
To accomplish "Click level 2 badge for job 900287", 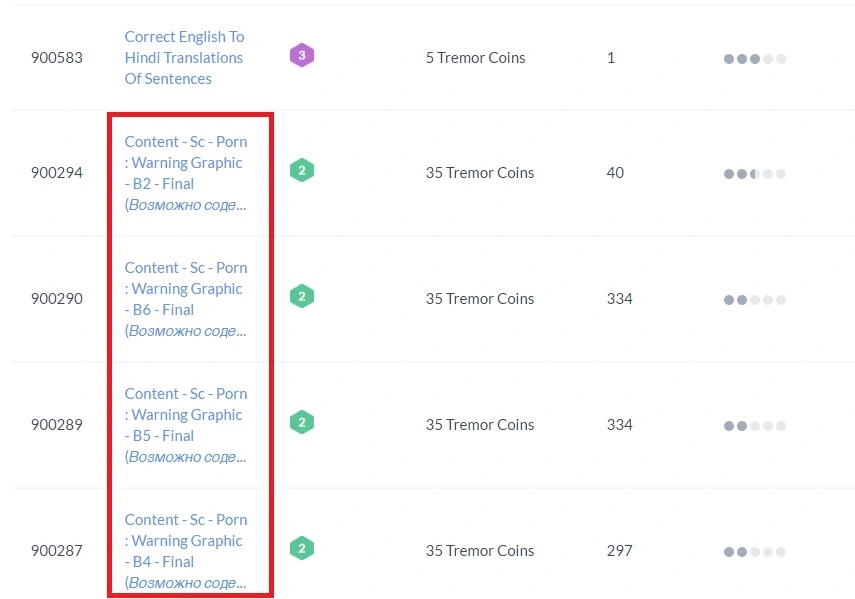I will pyautogui.click(x=302, y=548).
